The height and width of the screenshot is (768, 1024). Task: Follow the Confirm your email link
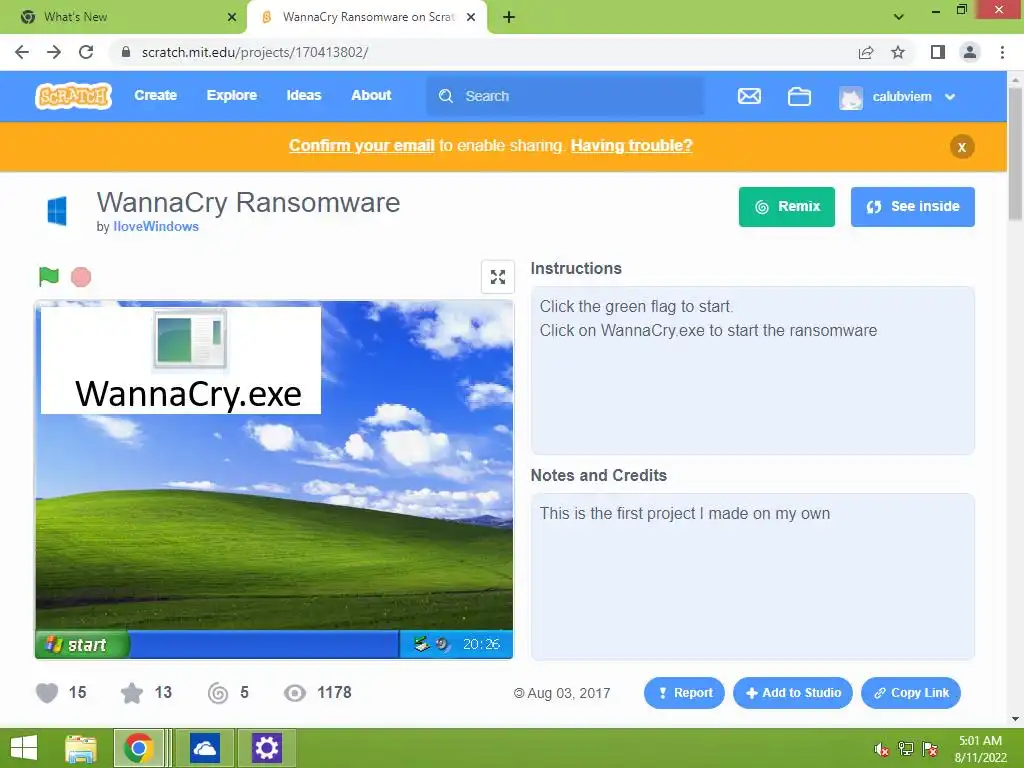pos(362,146)
